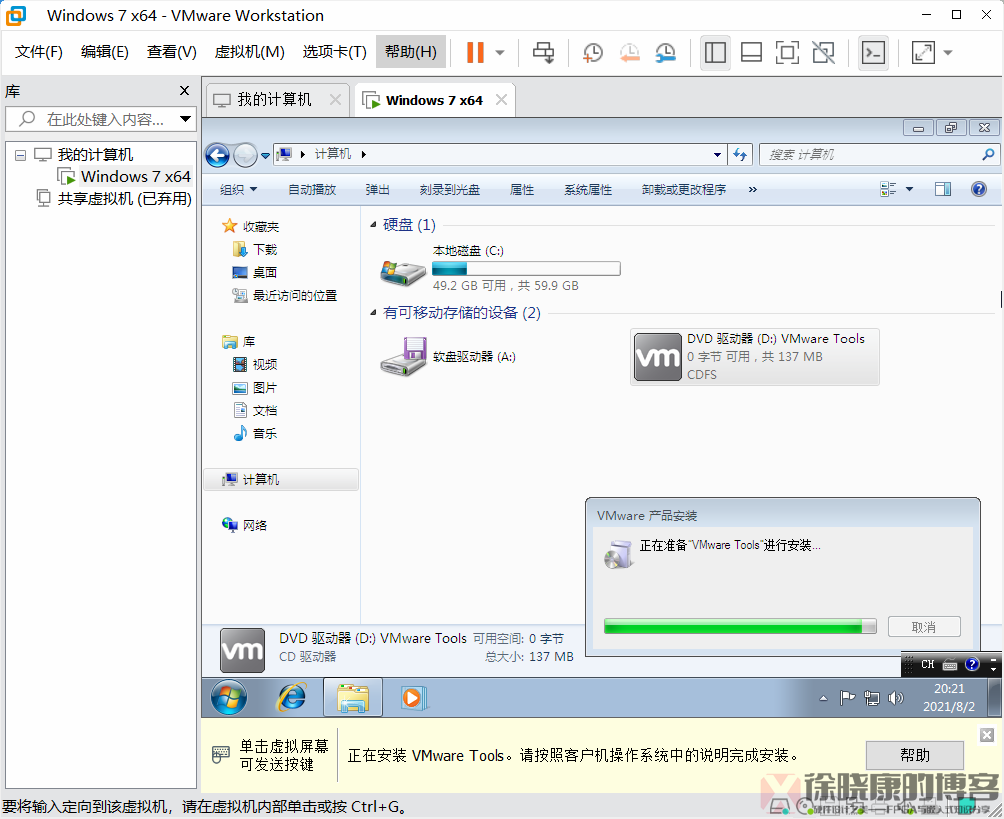This screenshot has height=819, width=1004.
Task: Take a snapshot of the virtual machine
Action: pyautogui.click(x=592, y=52)
